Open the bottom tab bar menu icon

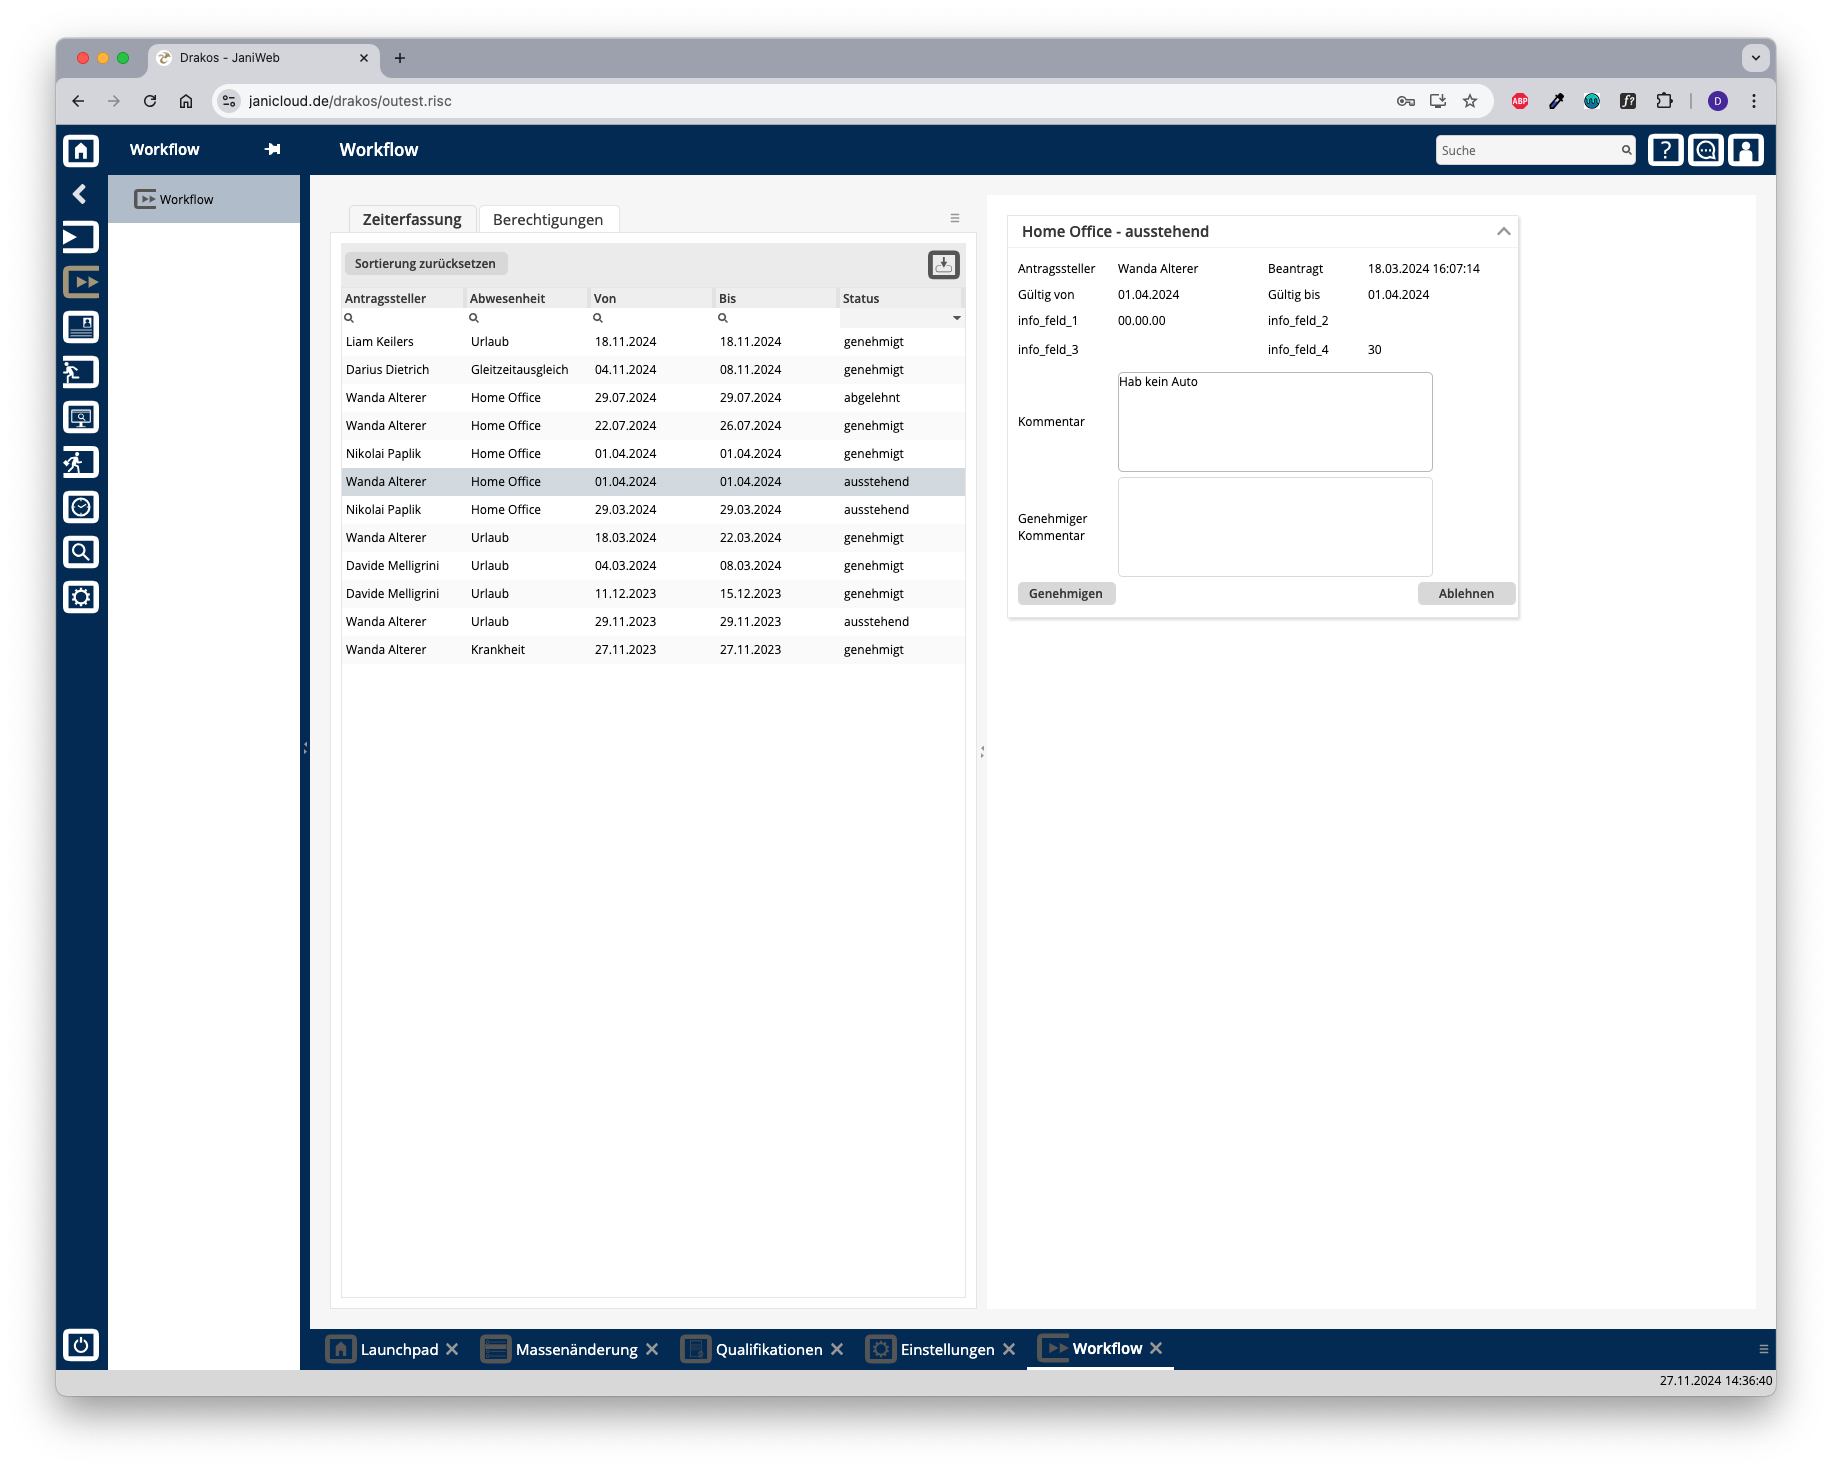click(1764, 1349)
